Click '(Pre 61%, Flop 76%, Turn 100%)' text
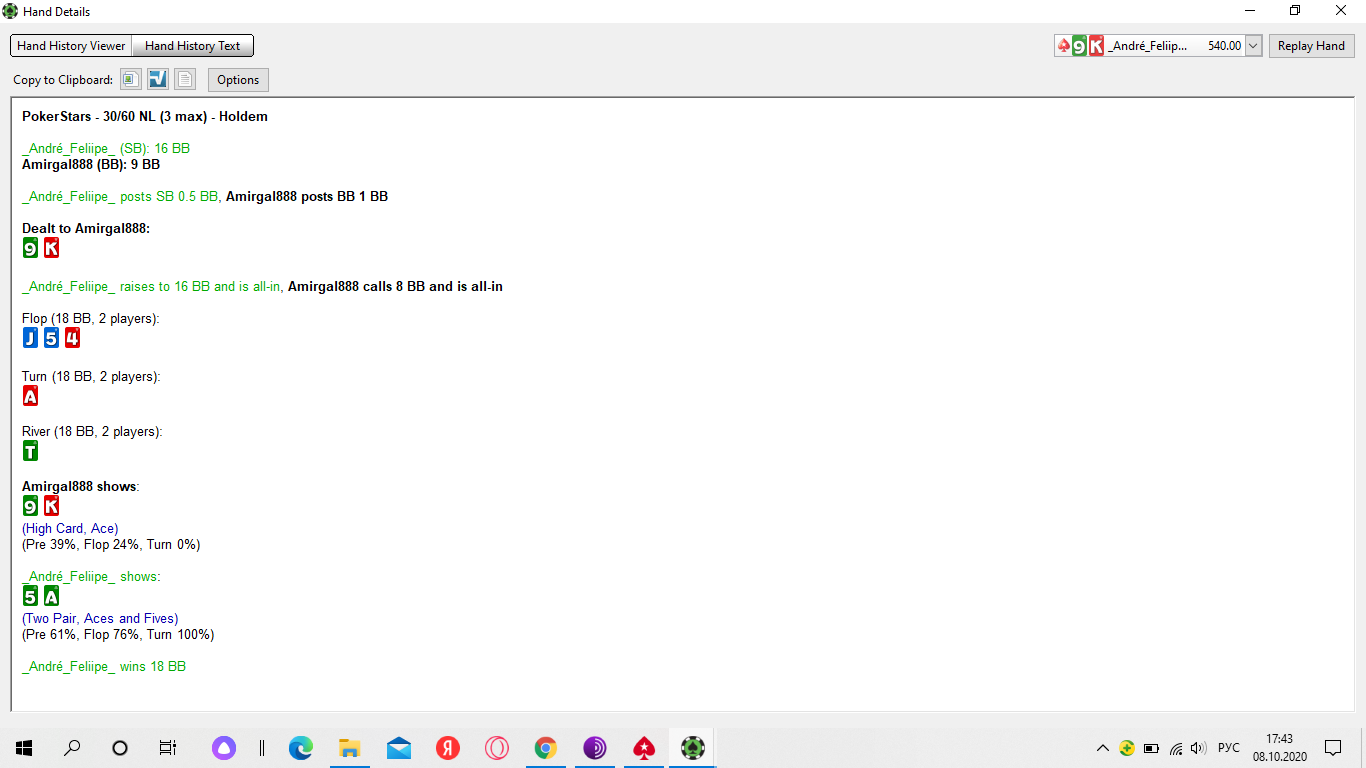Viewport: 1366px width, 768px height. [118, 634]
